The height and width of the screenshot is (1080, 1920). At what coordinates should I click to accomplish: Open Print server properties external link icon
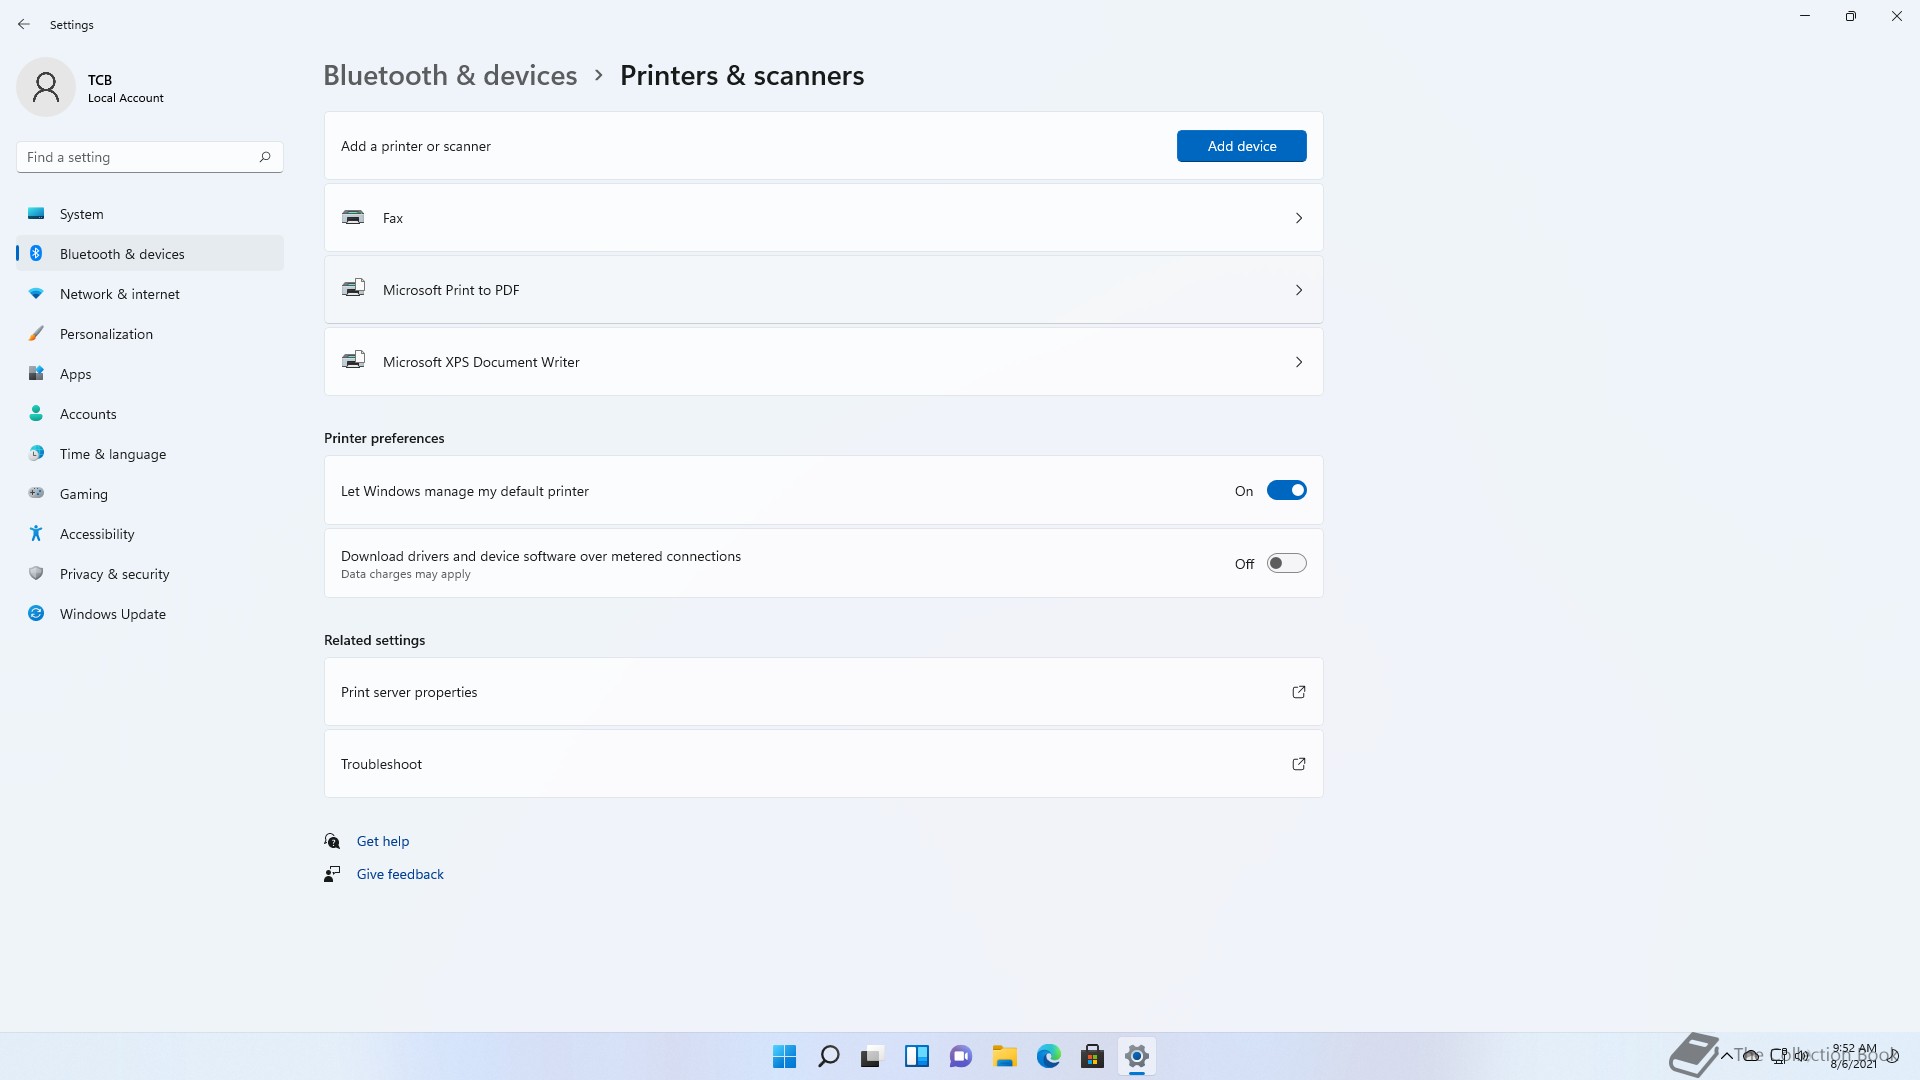1299,692
